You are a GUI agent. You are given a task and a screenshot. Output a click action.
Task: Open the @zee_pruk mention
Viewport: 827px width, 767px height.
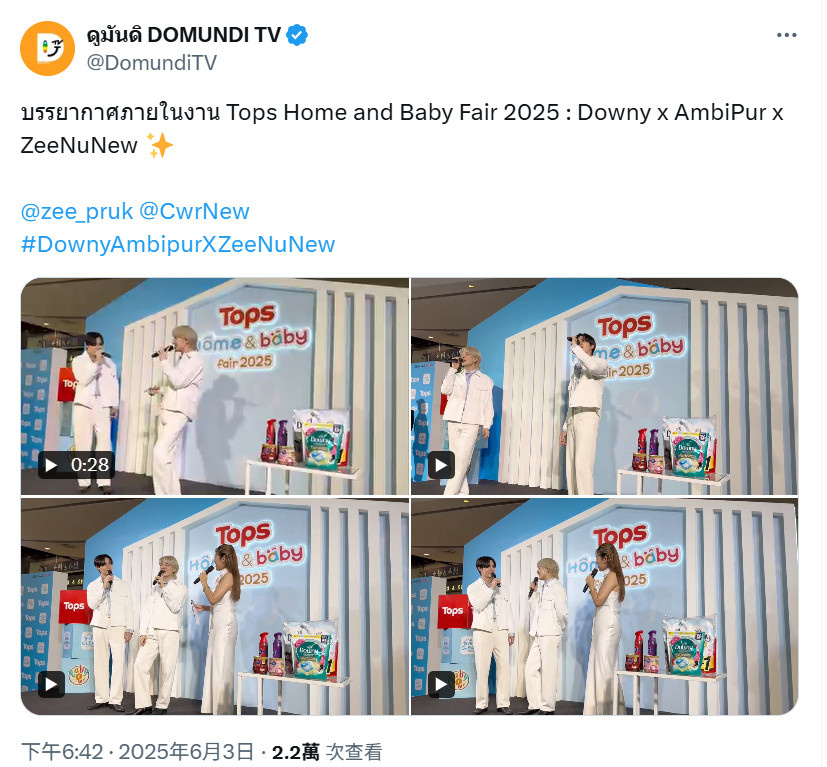pyautogui.click(x=76, y=212)
